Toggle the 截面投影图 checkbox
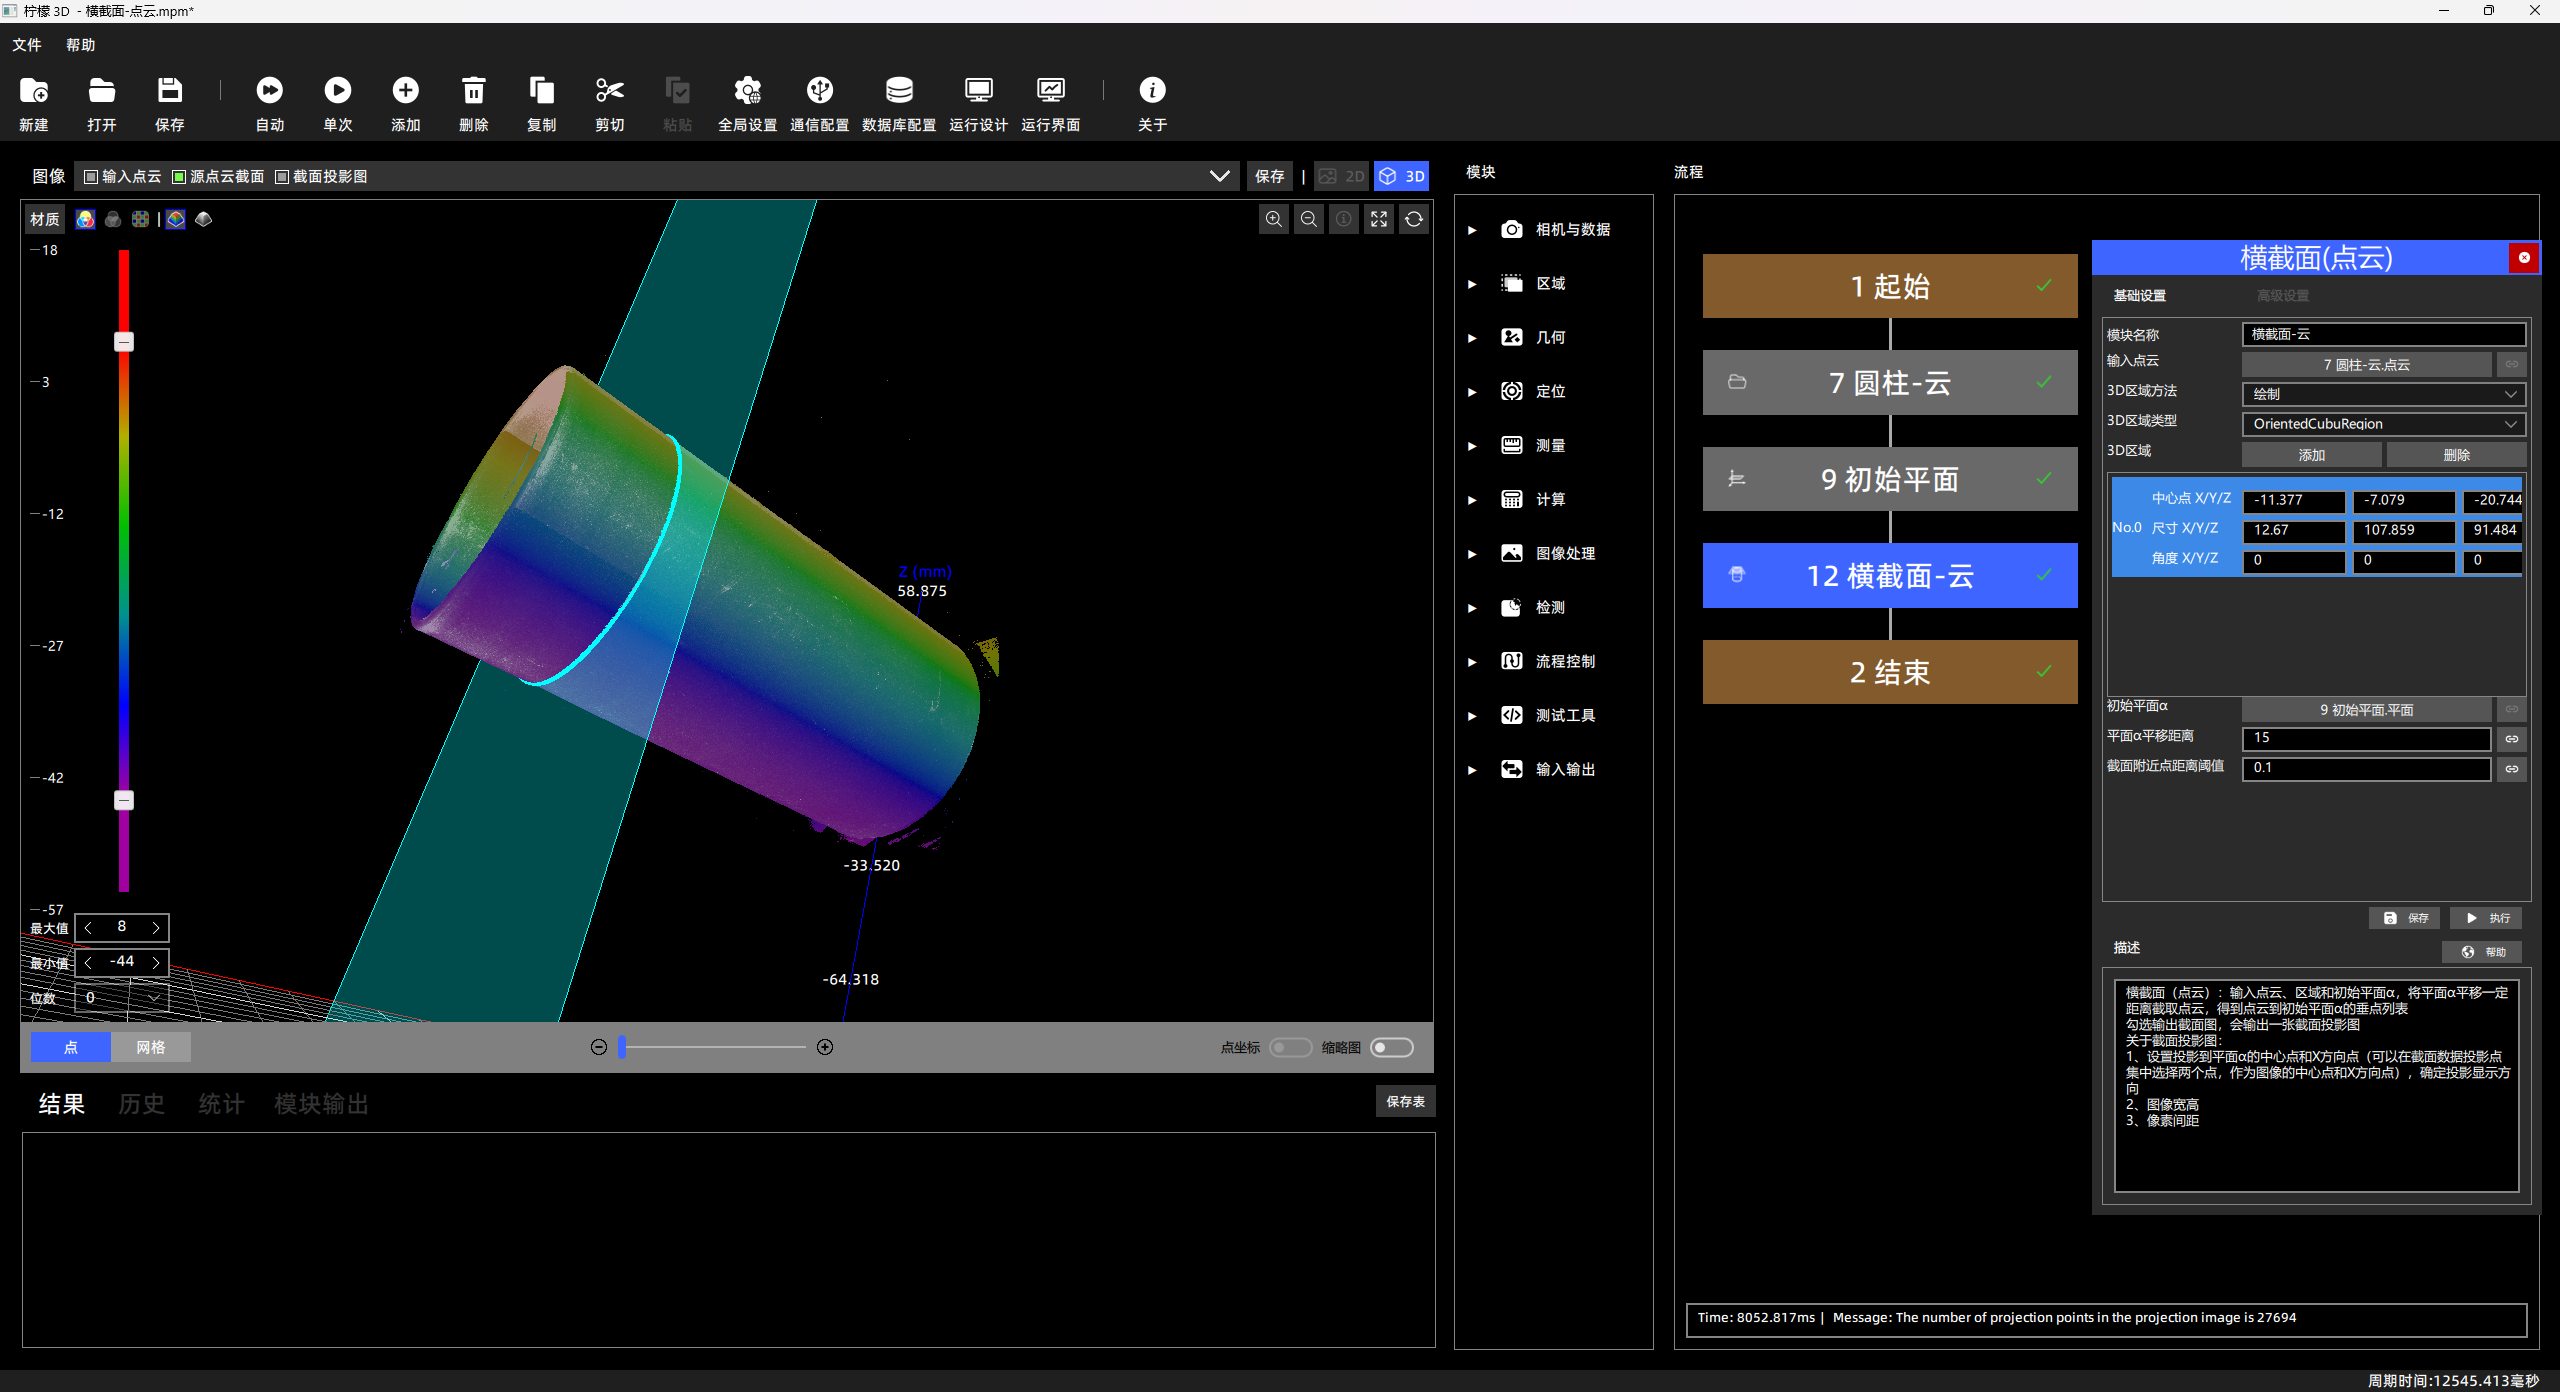 pyautogui.click(x=282, y=176)
